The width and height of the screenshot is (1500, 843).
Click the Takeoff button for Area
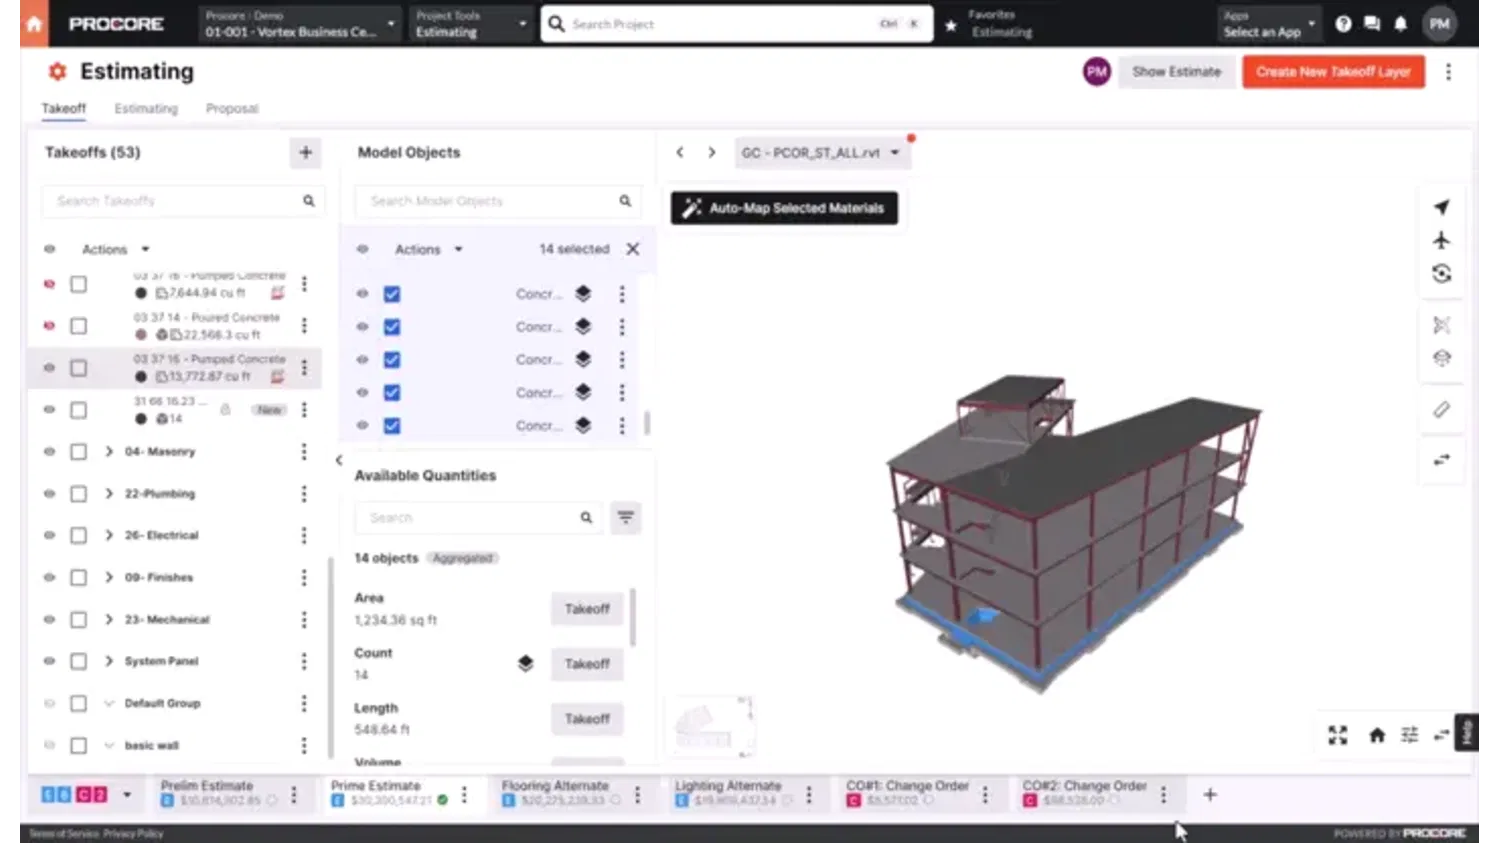click(x=587, y=609)
